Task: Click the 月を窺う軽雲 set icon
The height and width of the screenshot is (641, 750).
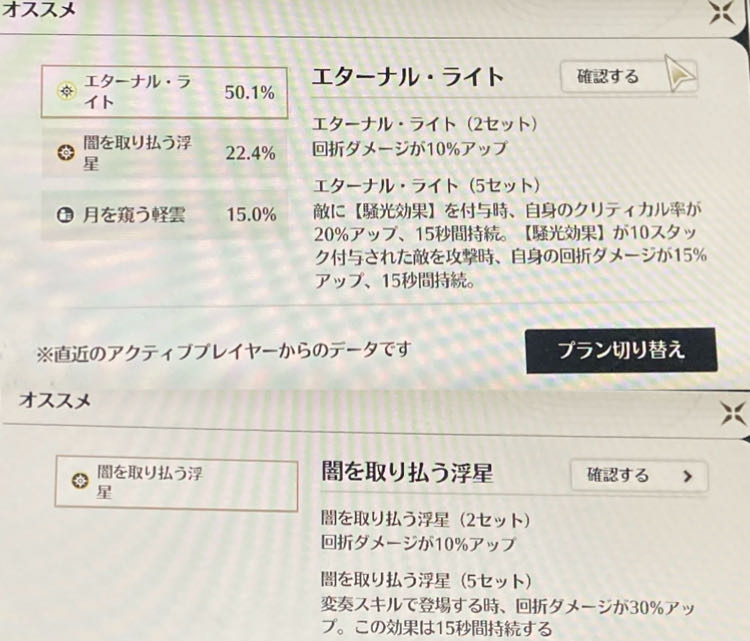Action: point(66,214)
